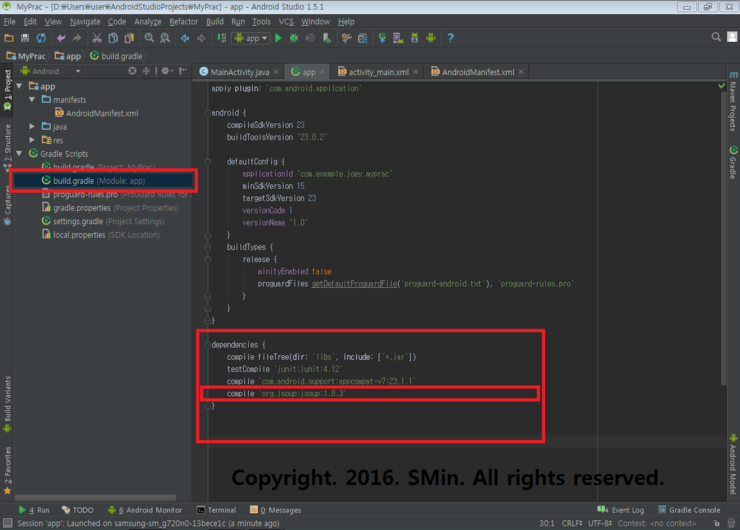Open AVD Manager icon
740x530 pixels.
[398, 38]
